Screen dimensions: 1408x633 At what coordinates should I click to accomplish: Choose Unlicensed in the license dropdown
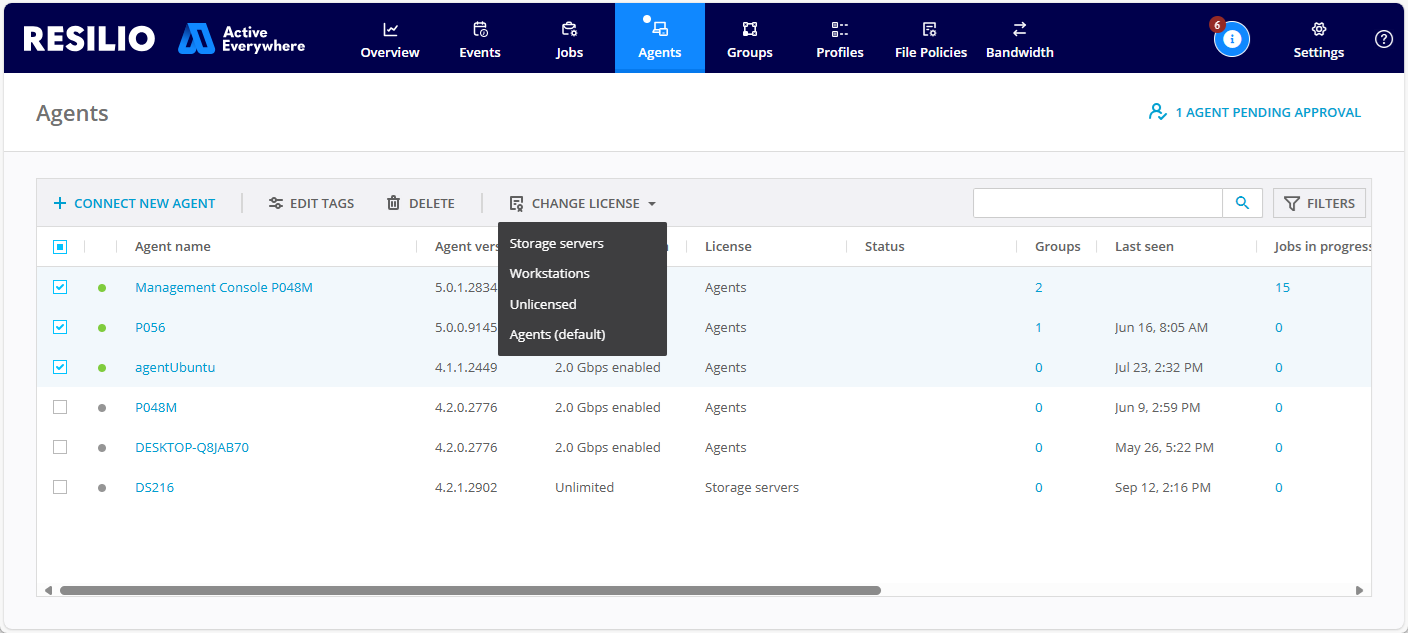pos(543,304)
